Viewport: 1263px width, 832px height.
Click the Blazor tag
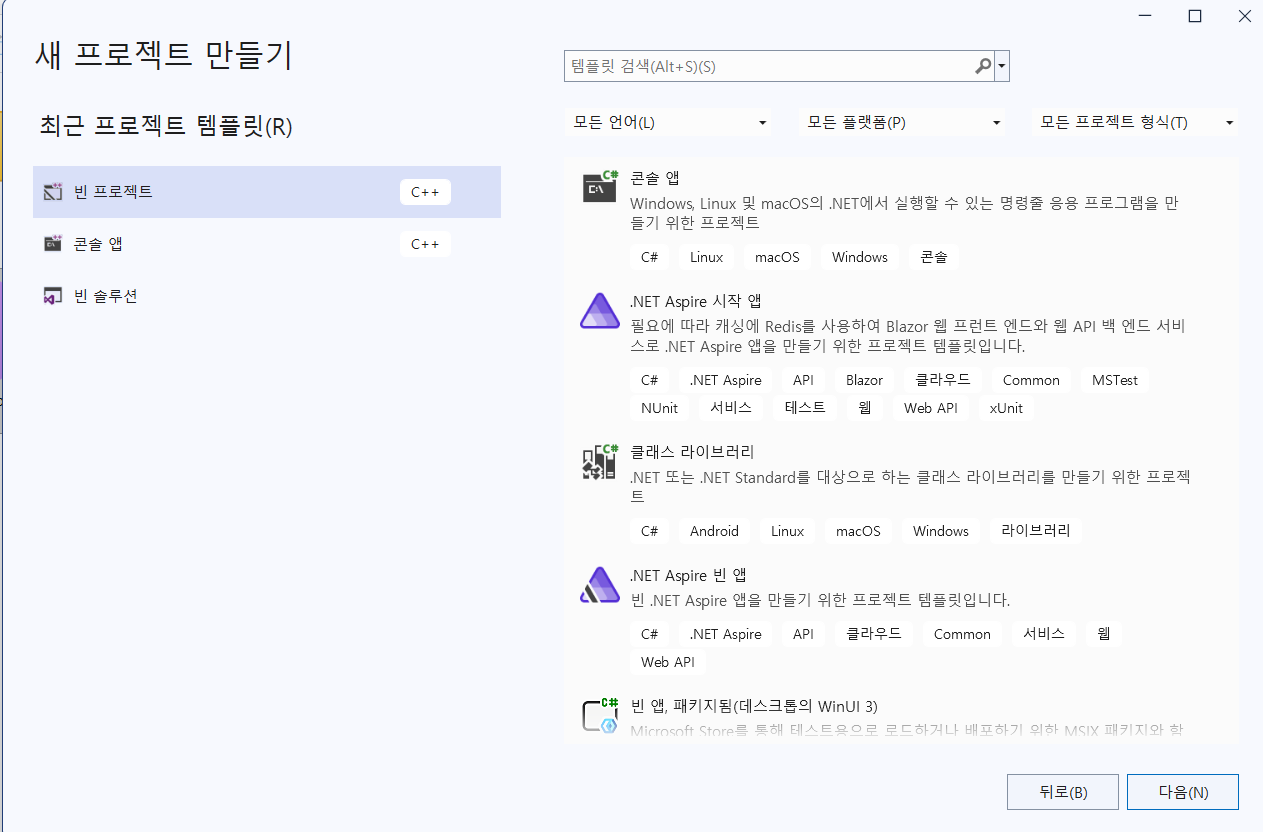click(x=864, y=380)
